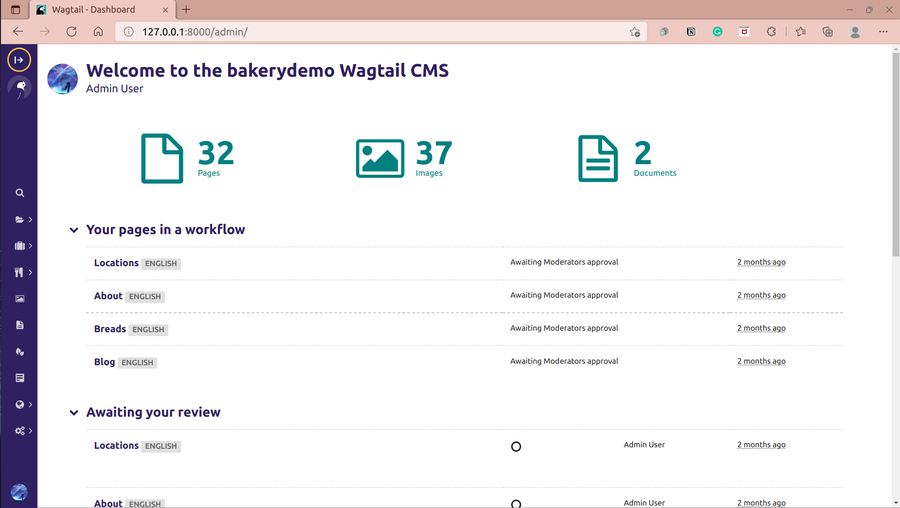Reload the page

(x=71, y=32)
